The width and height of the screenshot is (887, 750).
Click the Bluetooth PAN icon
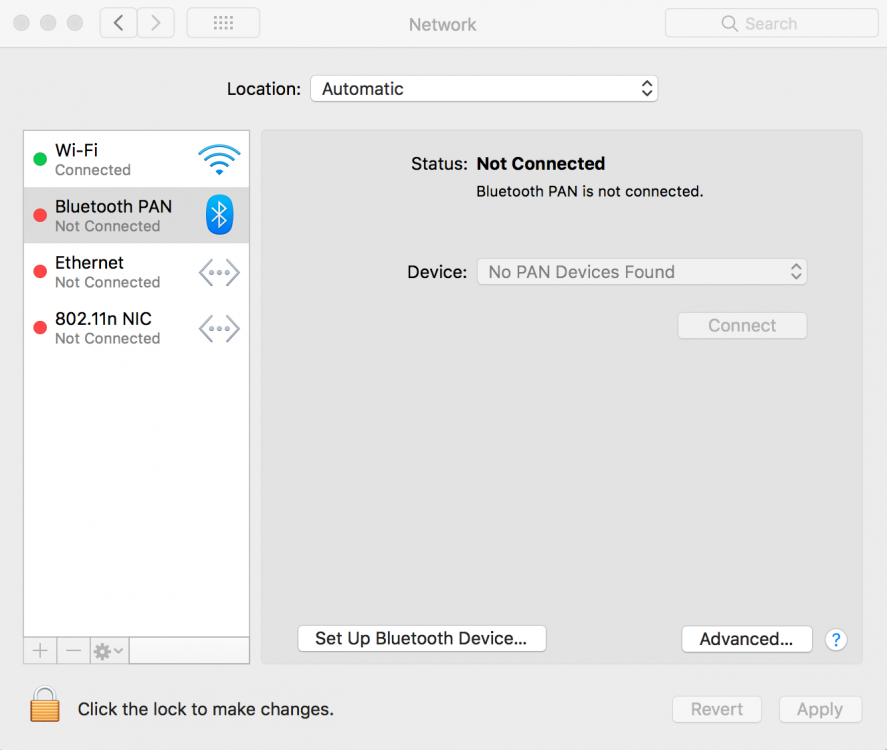(219, 215)
